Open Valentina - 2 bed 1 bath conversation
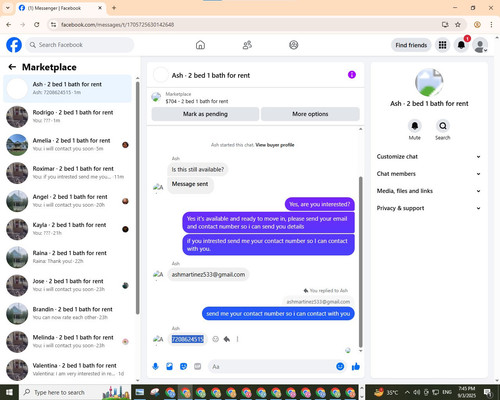Image resolution: width=500 pixels, height=400 pixels. pyautogui.click(x=68, y=369)
